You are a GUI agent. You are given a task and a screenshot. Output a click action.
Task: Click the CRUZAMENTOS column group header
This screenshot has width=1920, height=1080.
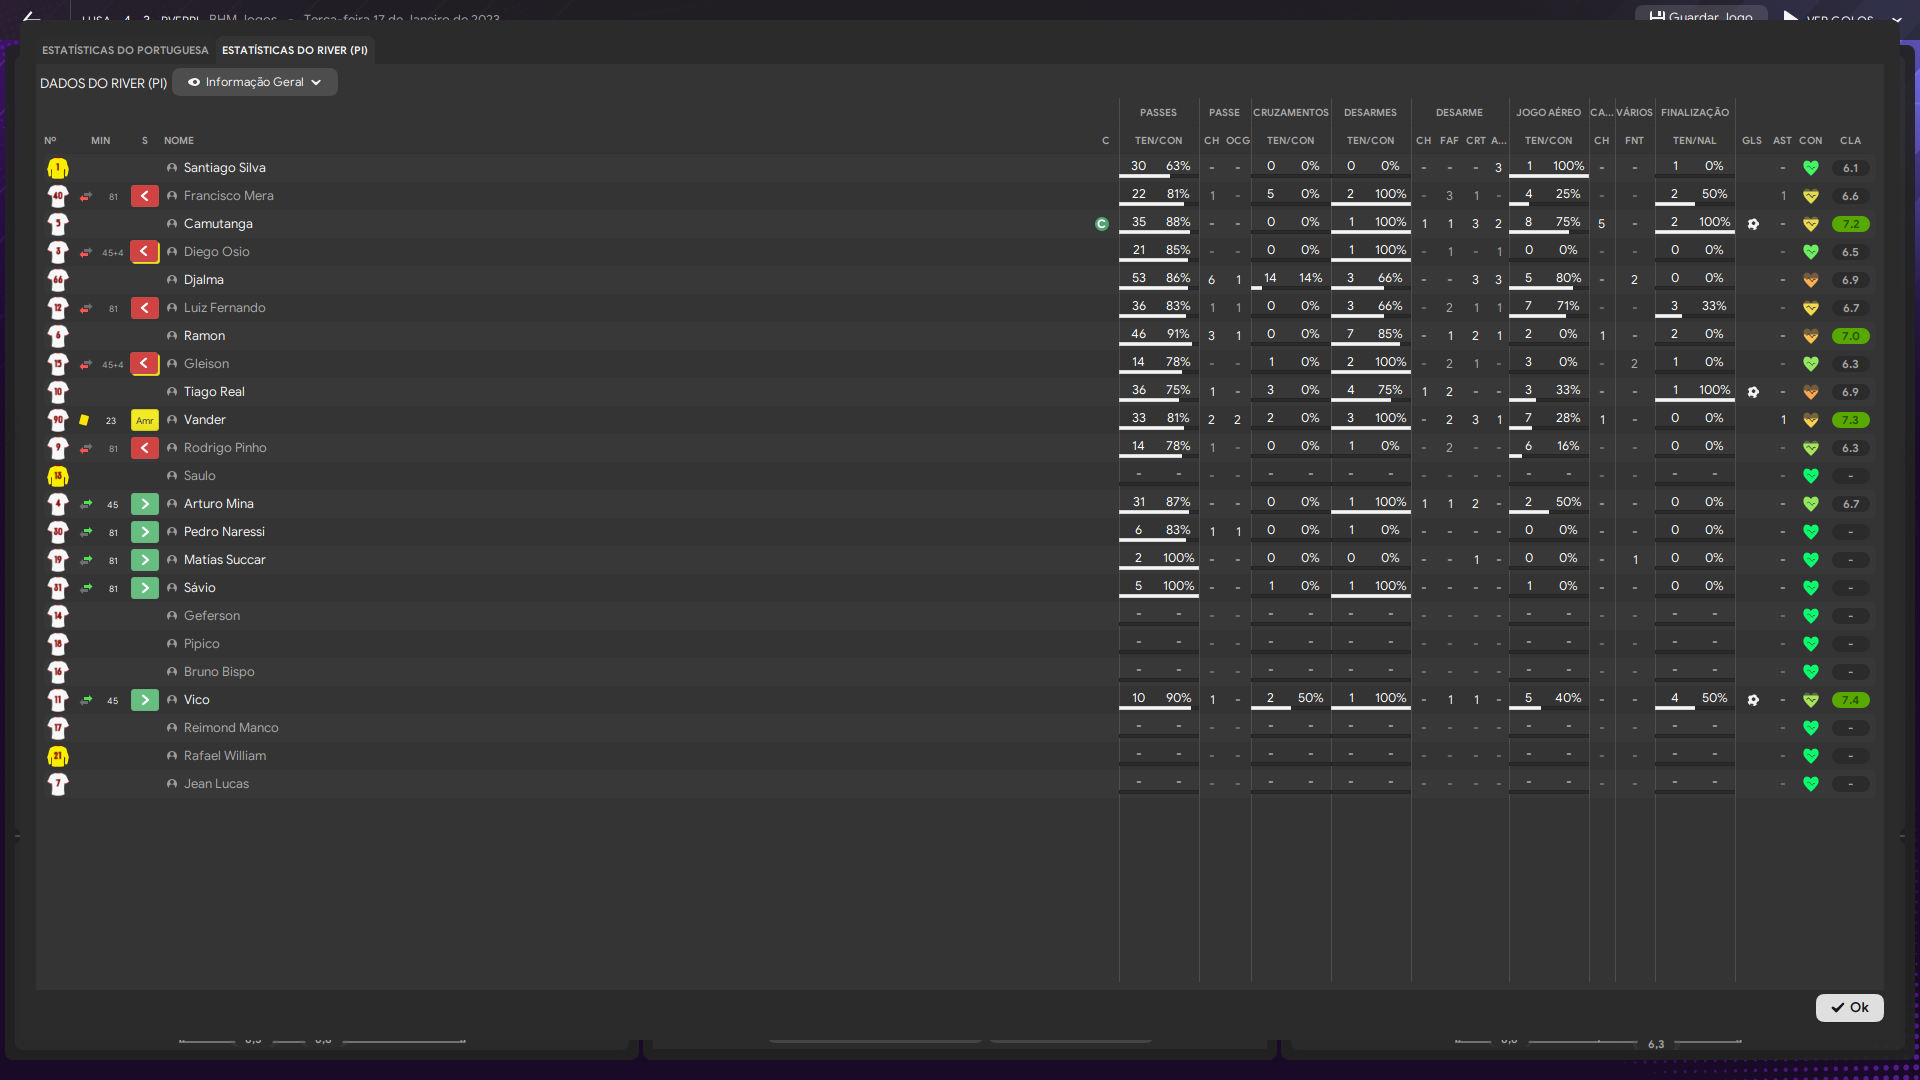[x=1291, y=113]
